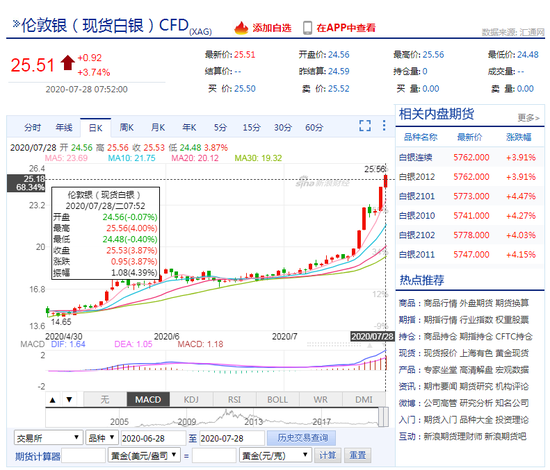Open the 白银2012 futures row
This screenshot has width=550, height=470.
click(x=469, y=176)
